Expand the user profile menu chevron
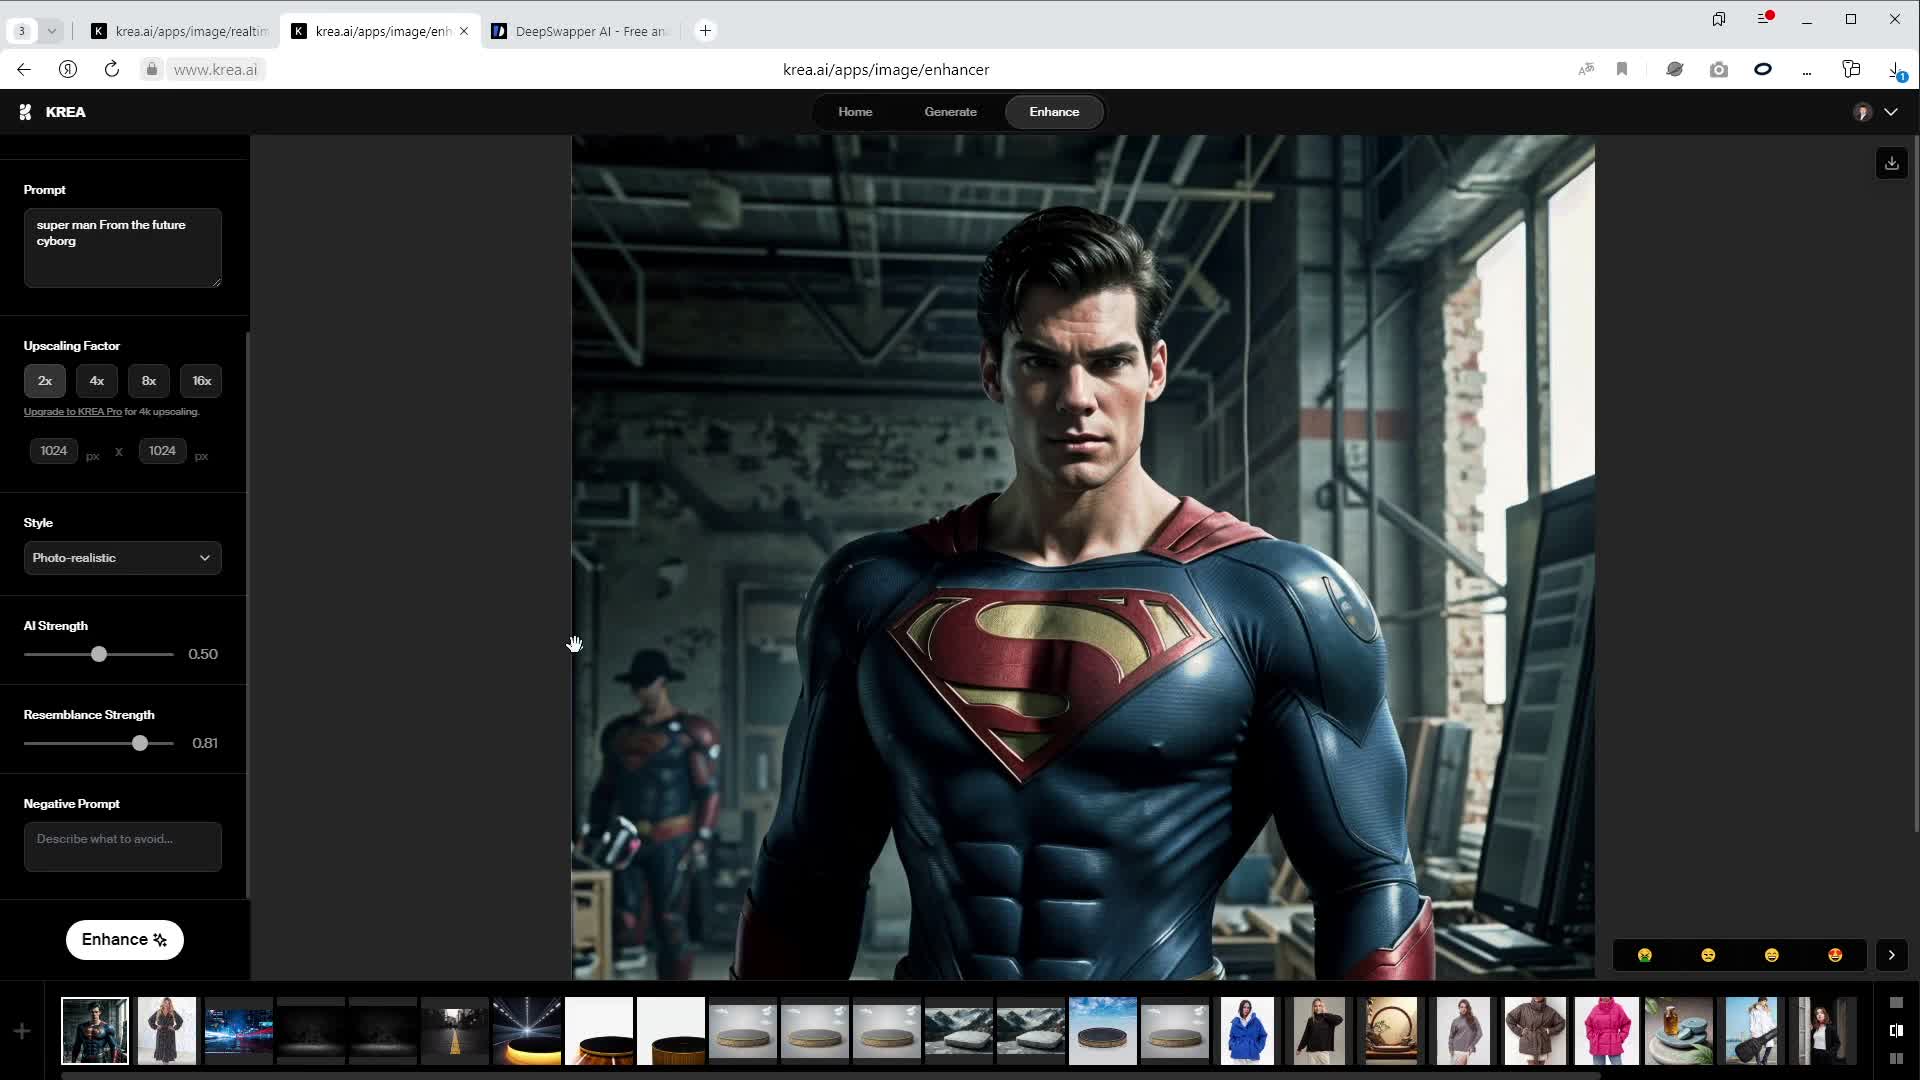This screenshot has height=1080, width=1920. (1891, 112)
